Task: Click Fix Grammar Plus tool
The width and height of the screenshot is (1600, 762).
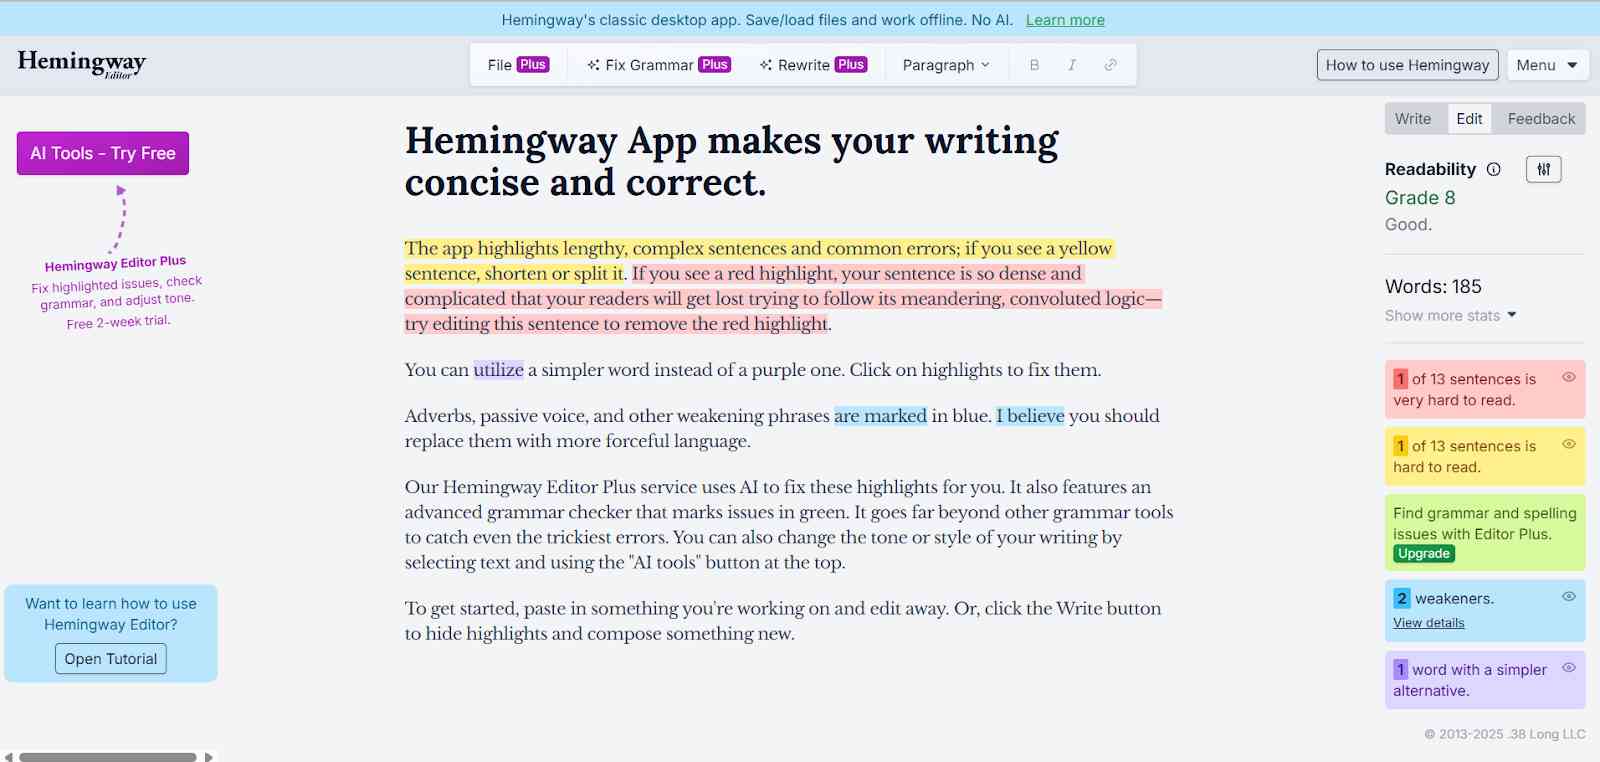Action: tap(659, 65)
